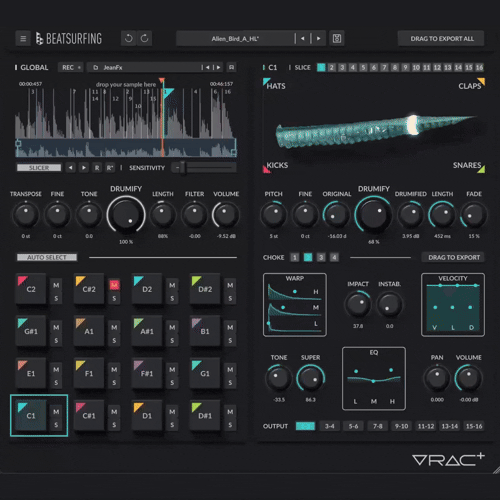Mute the A1 pad
This screenshot has height=500, width=500.
(x=114, y=328)
